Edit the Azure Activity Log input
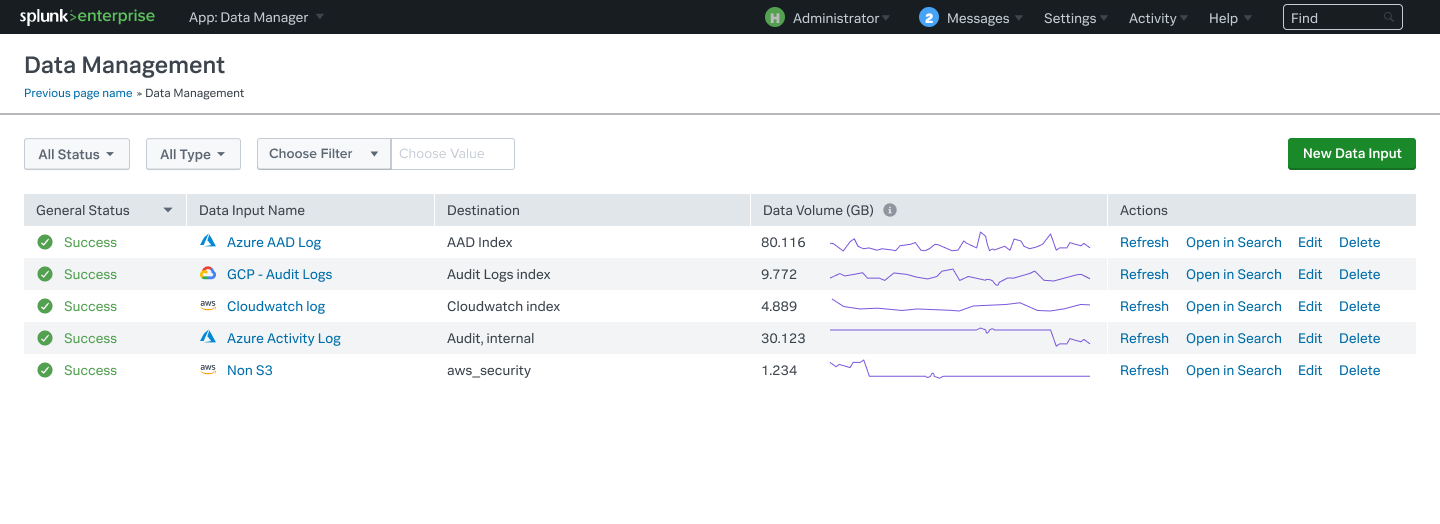Screen dimensions: 1440x524 pyautogui.click(x=1310, y=338)
